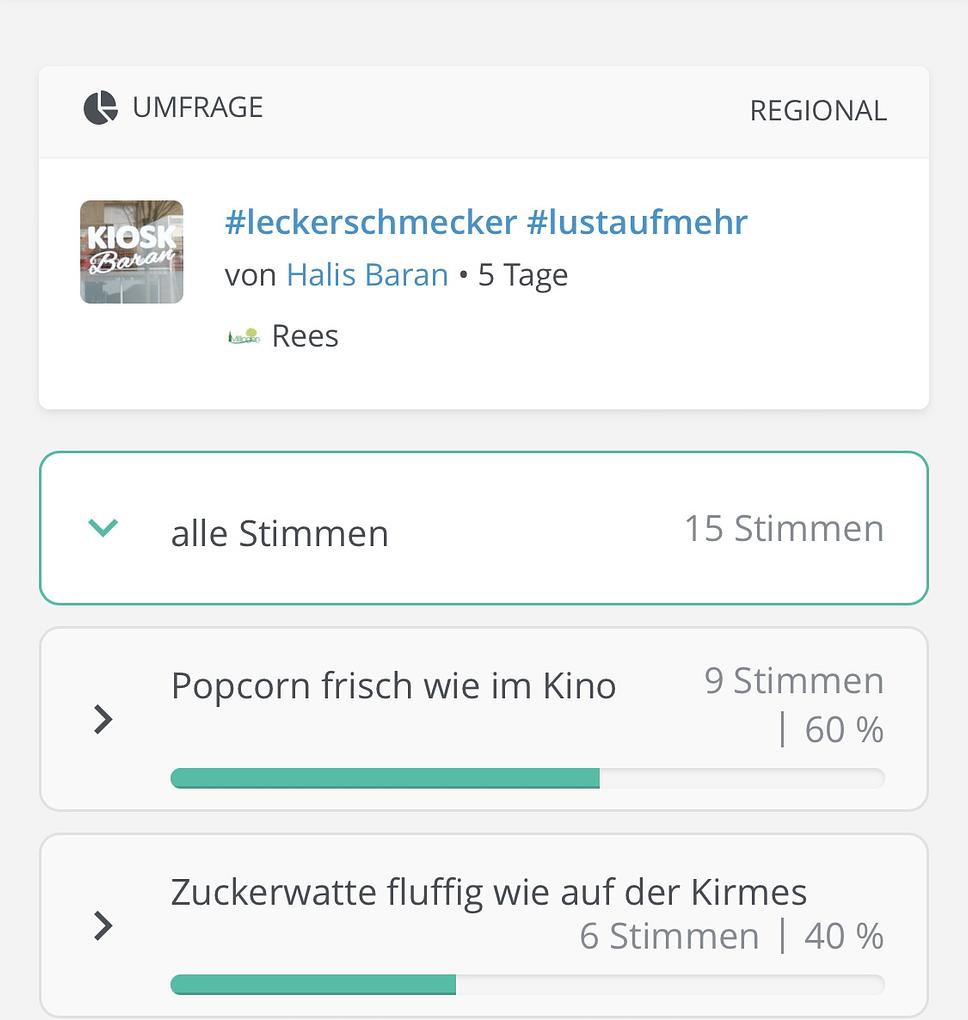
Task: Click the pie chart poll icon
Action: pyautogui.click(x=101, y=108)
